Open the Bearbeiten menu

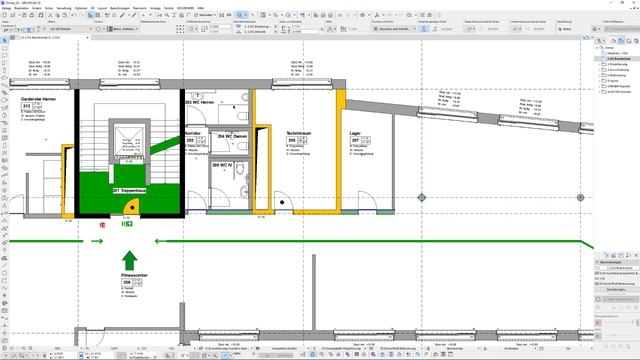pos(22,8)
